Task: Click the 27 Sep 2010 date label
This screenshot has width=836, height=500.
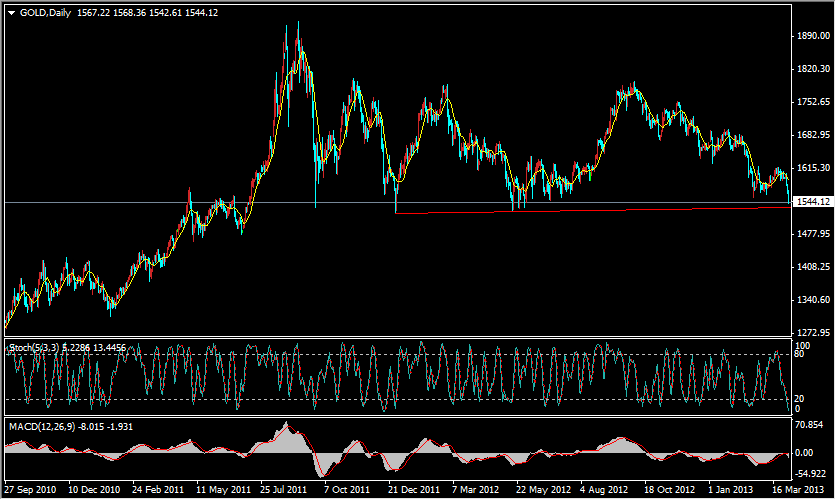Action: (30, 489)
